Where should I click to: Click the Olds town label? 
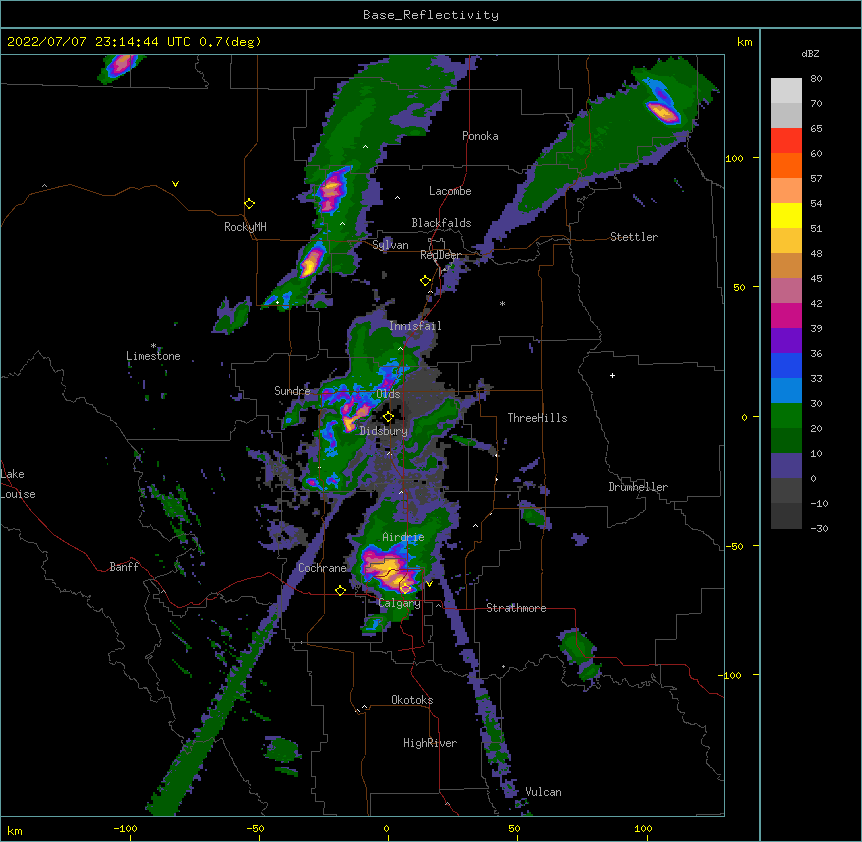388,394
